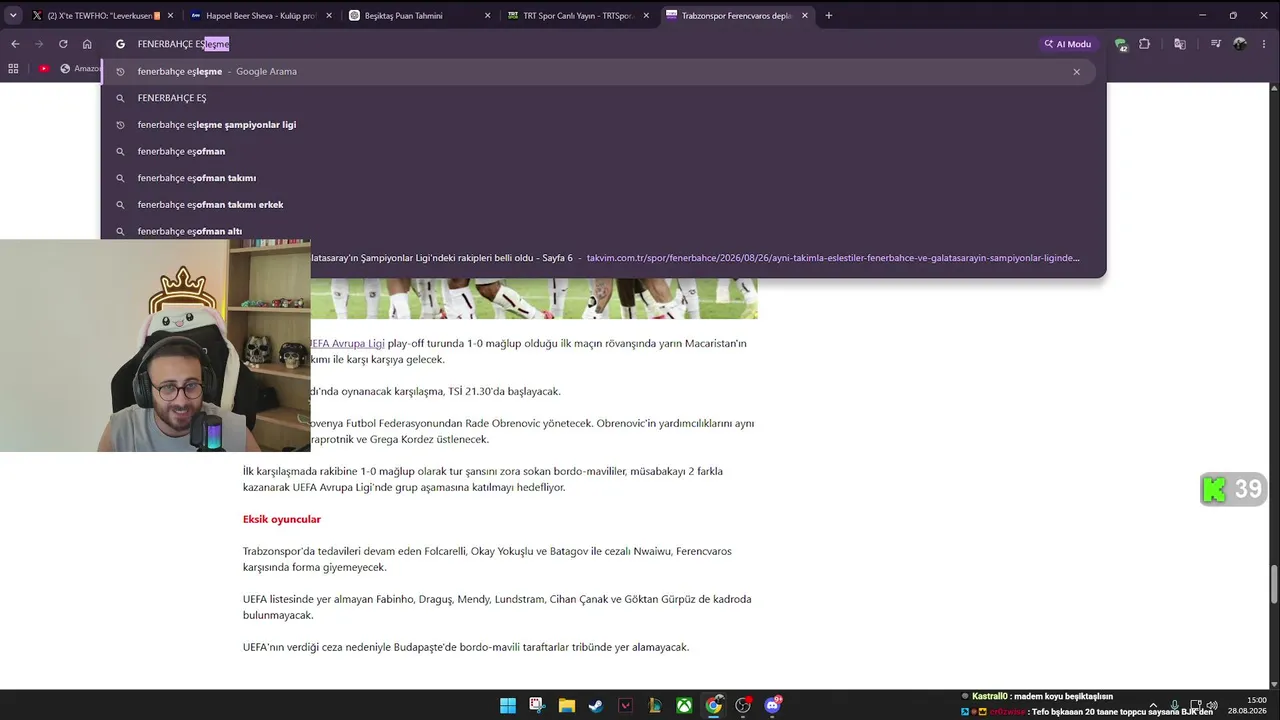The image size is (1280, 720).
Task: Open the green extension with badge 42
Action: coord(1121,44)
